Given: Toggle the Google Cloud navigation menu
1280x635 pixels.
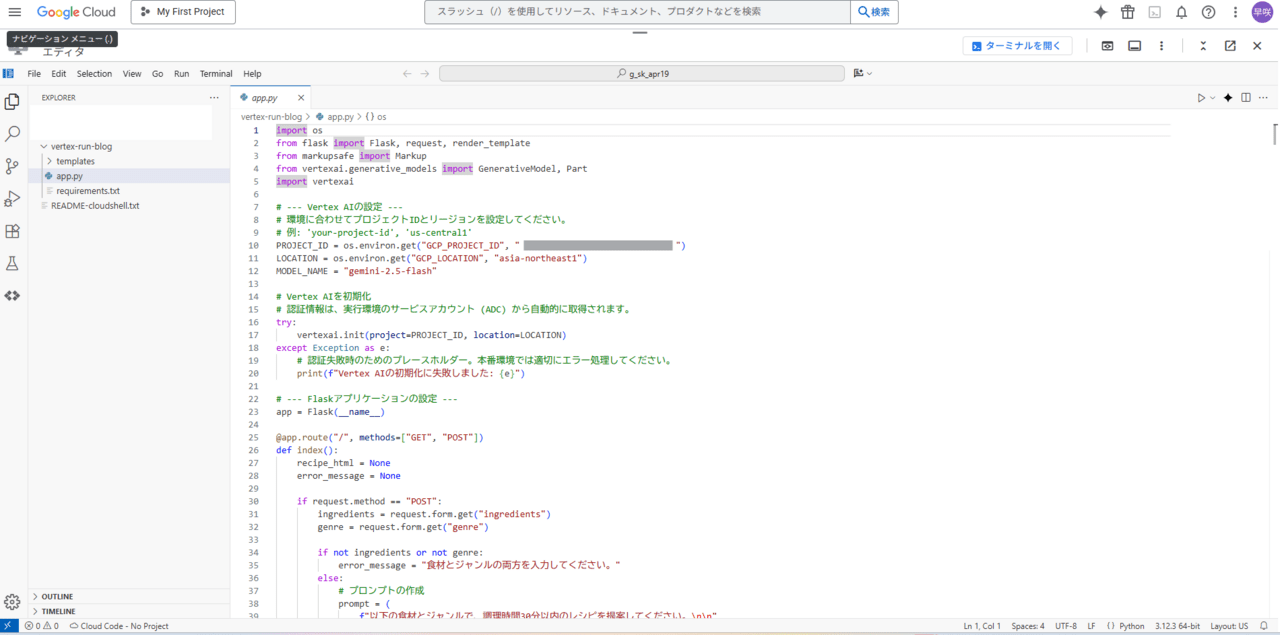Looking at the screenshot, I should (14, 12).
